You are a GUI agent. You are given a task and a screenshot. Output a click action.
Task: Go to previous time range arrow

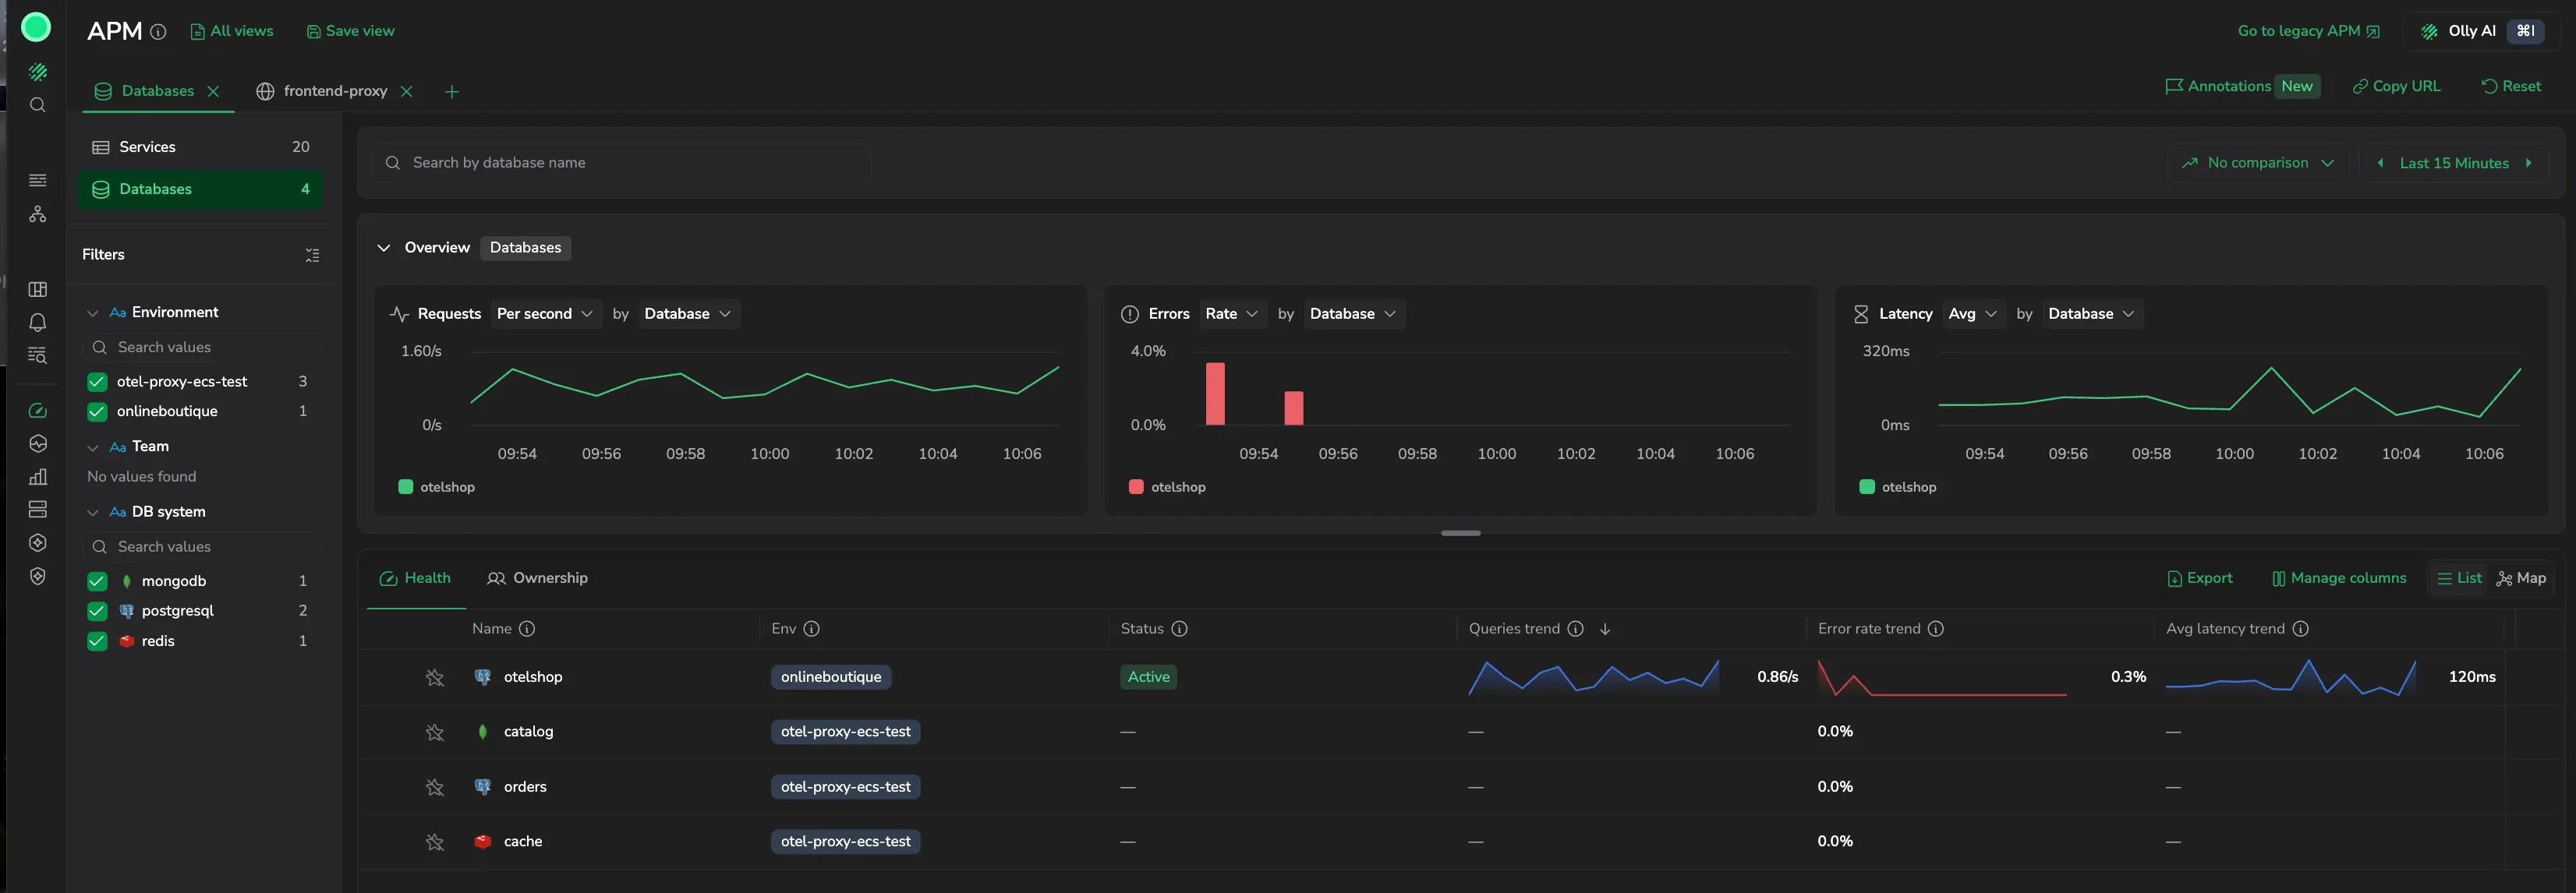click(2380, 163)
